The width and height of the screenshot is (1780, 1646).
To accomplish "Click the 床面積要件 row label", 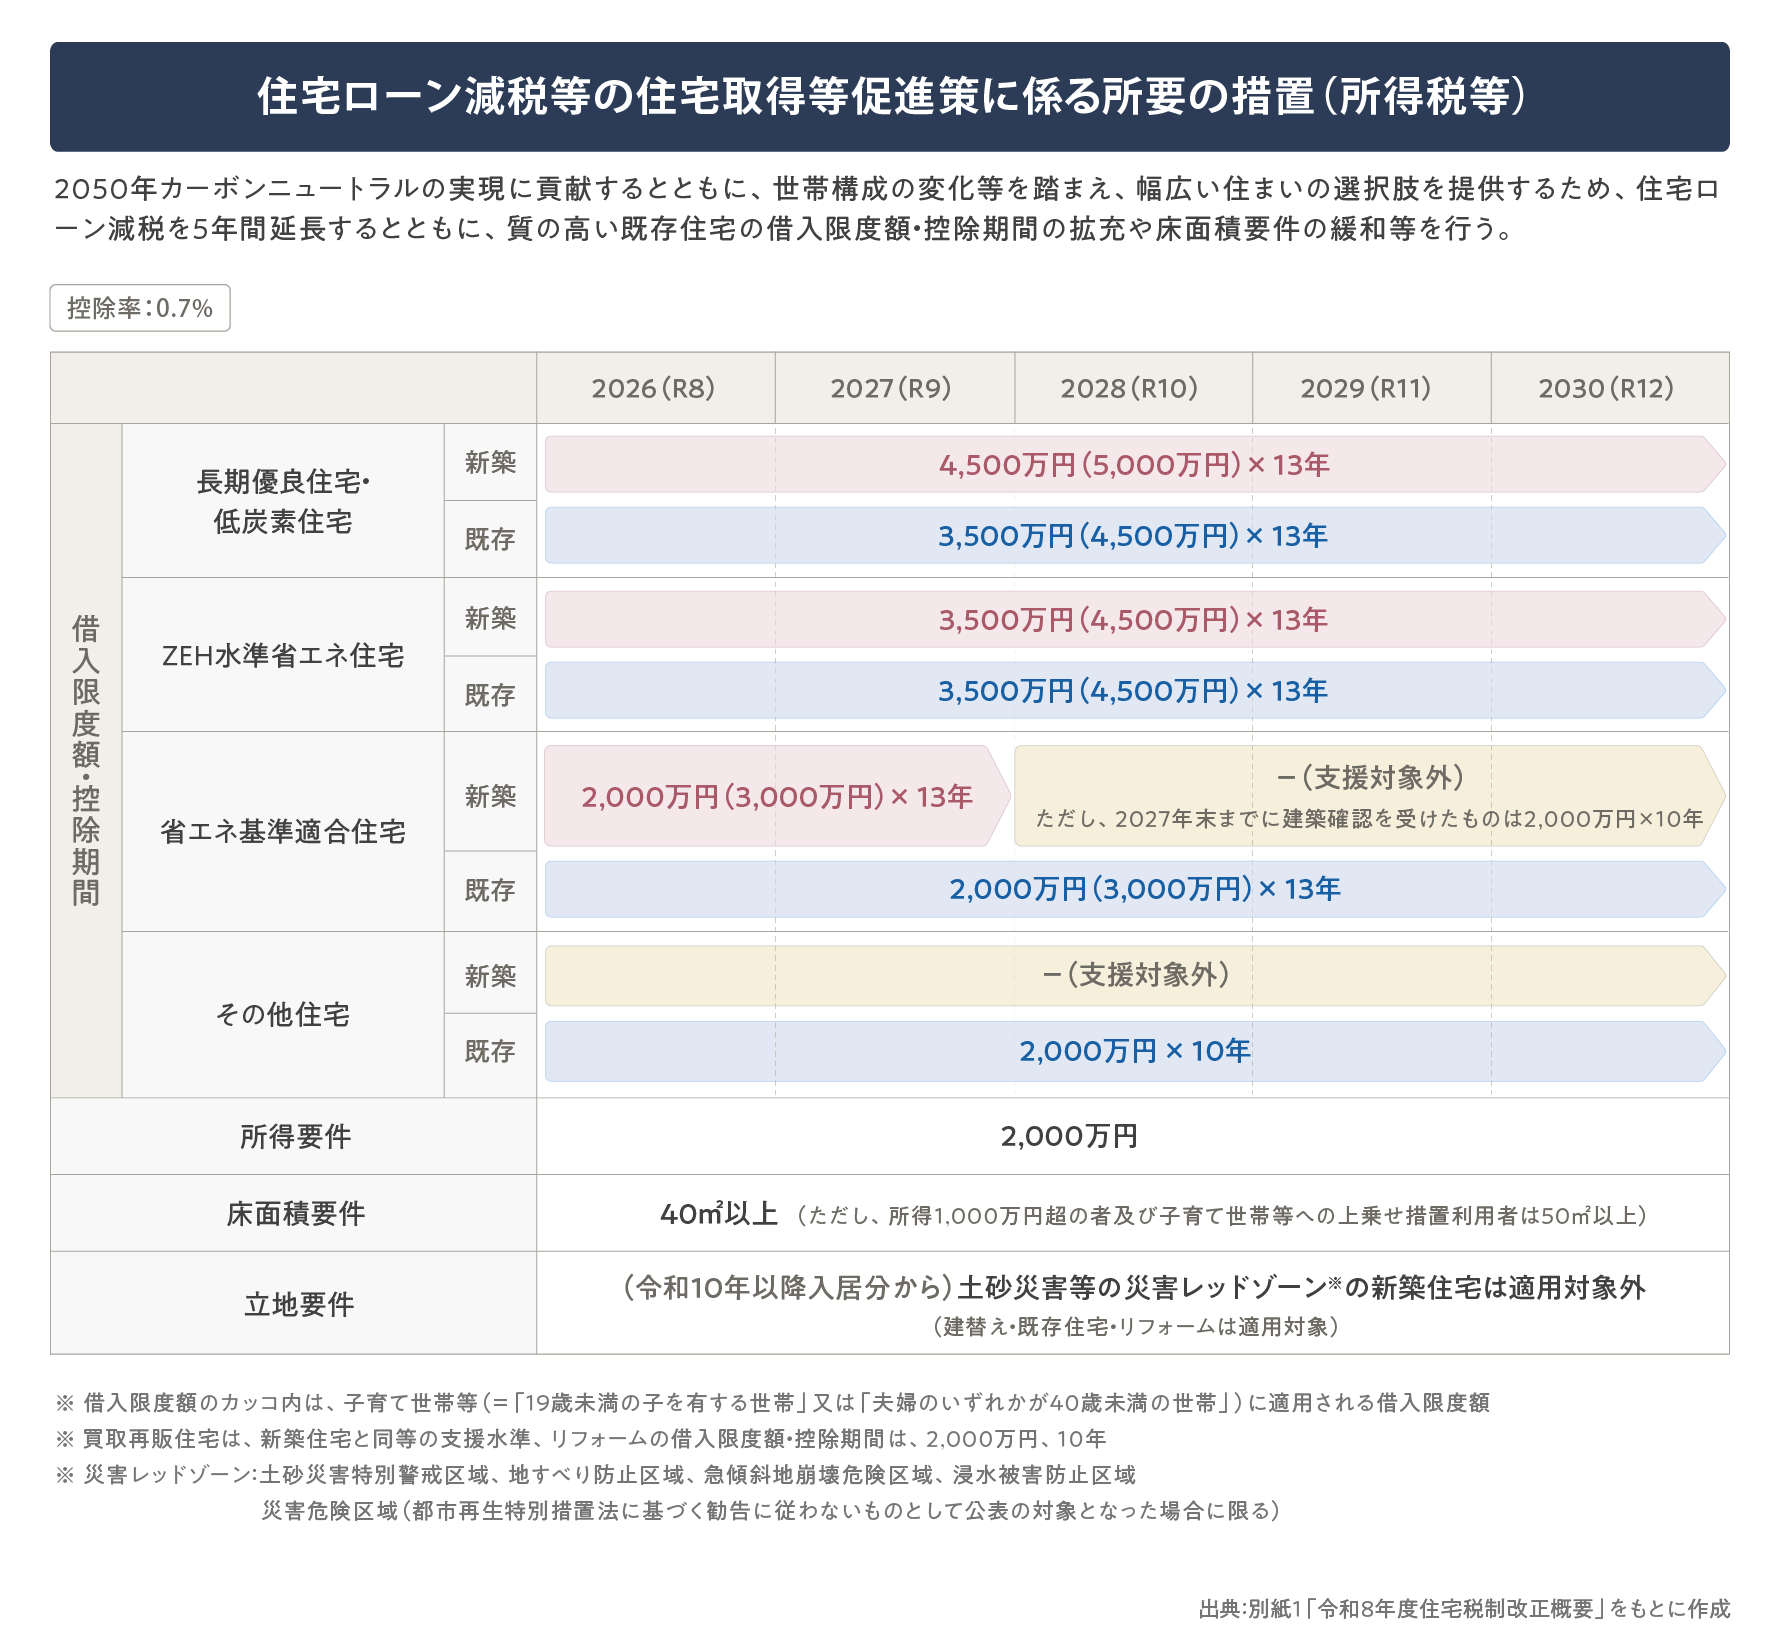I will tap(294, 1213).
